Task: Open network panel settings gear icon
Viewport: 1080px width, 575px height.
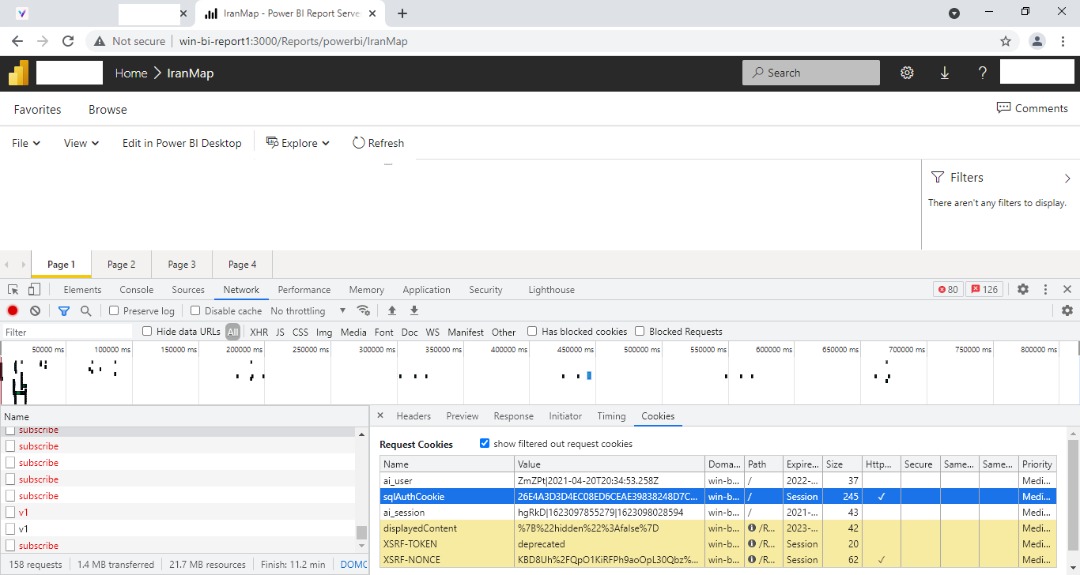Action: pyautogui.click(x=1067, y=311)
